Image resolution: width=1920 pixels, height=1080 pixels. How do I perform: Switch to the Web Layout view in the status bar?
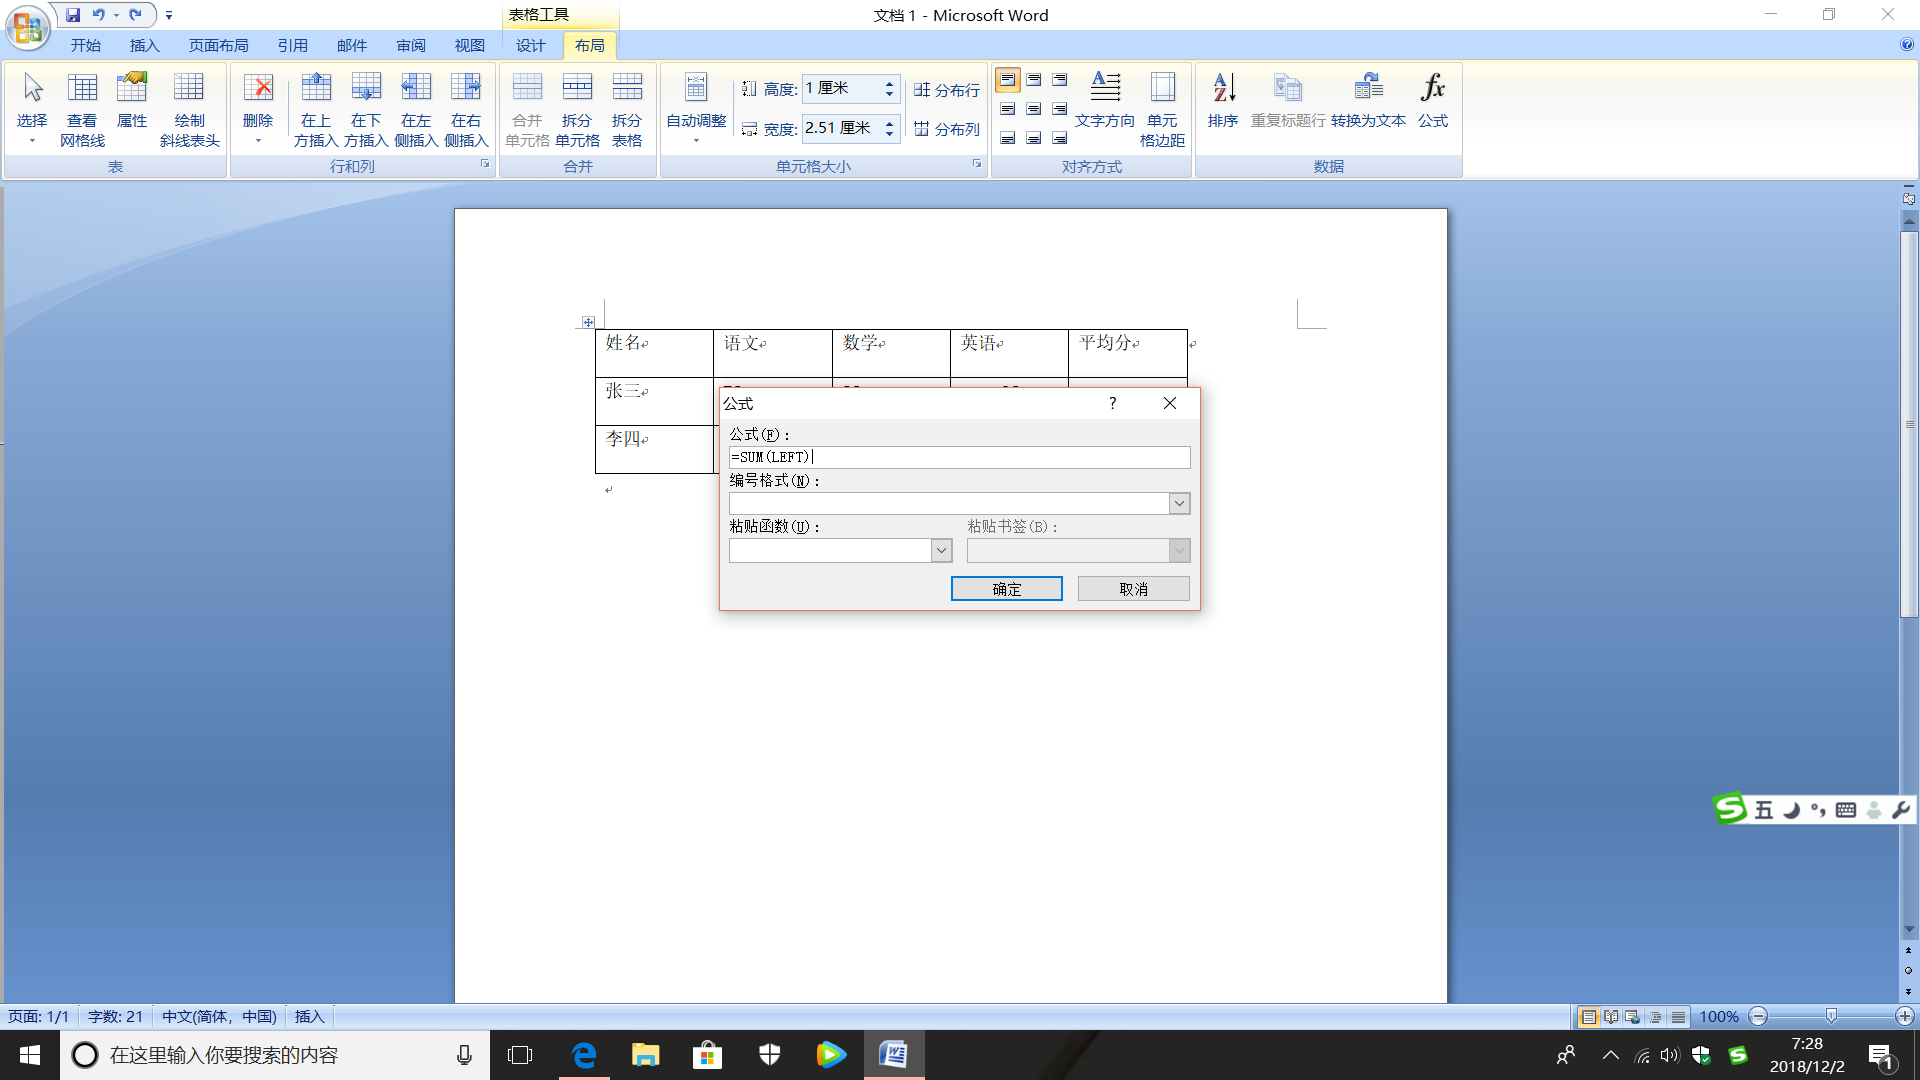pyautogui.click(x=1633, y=1017)
